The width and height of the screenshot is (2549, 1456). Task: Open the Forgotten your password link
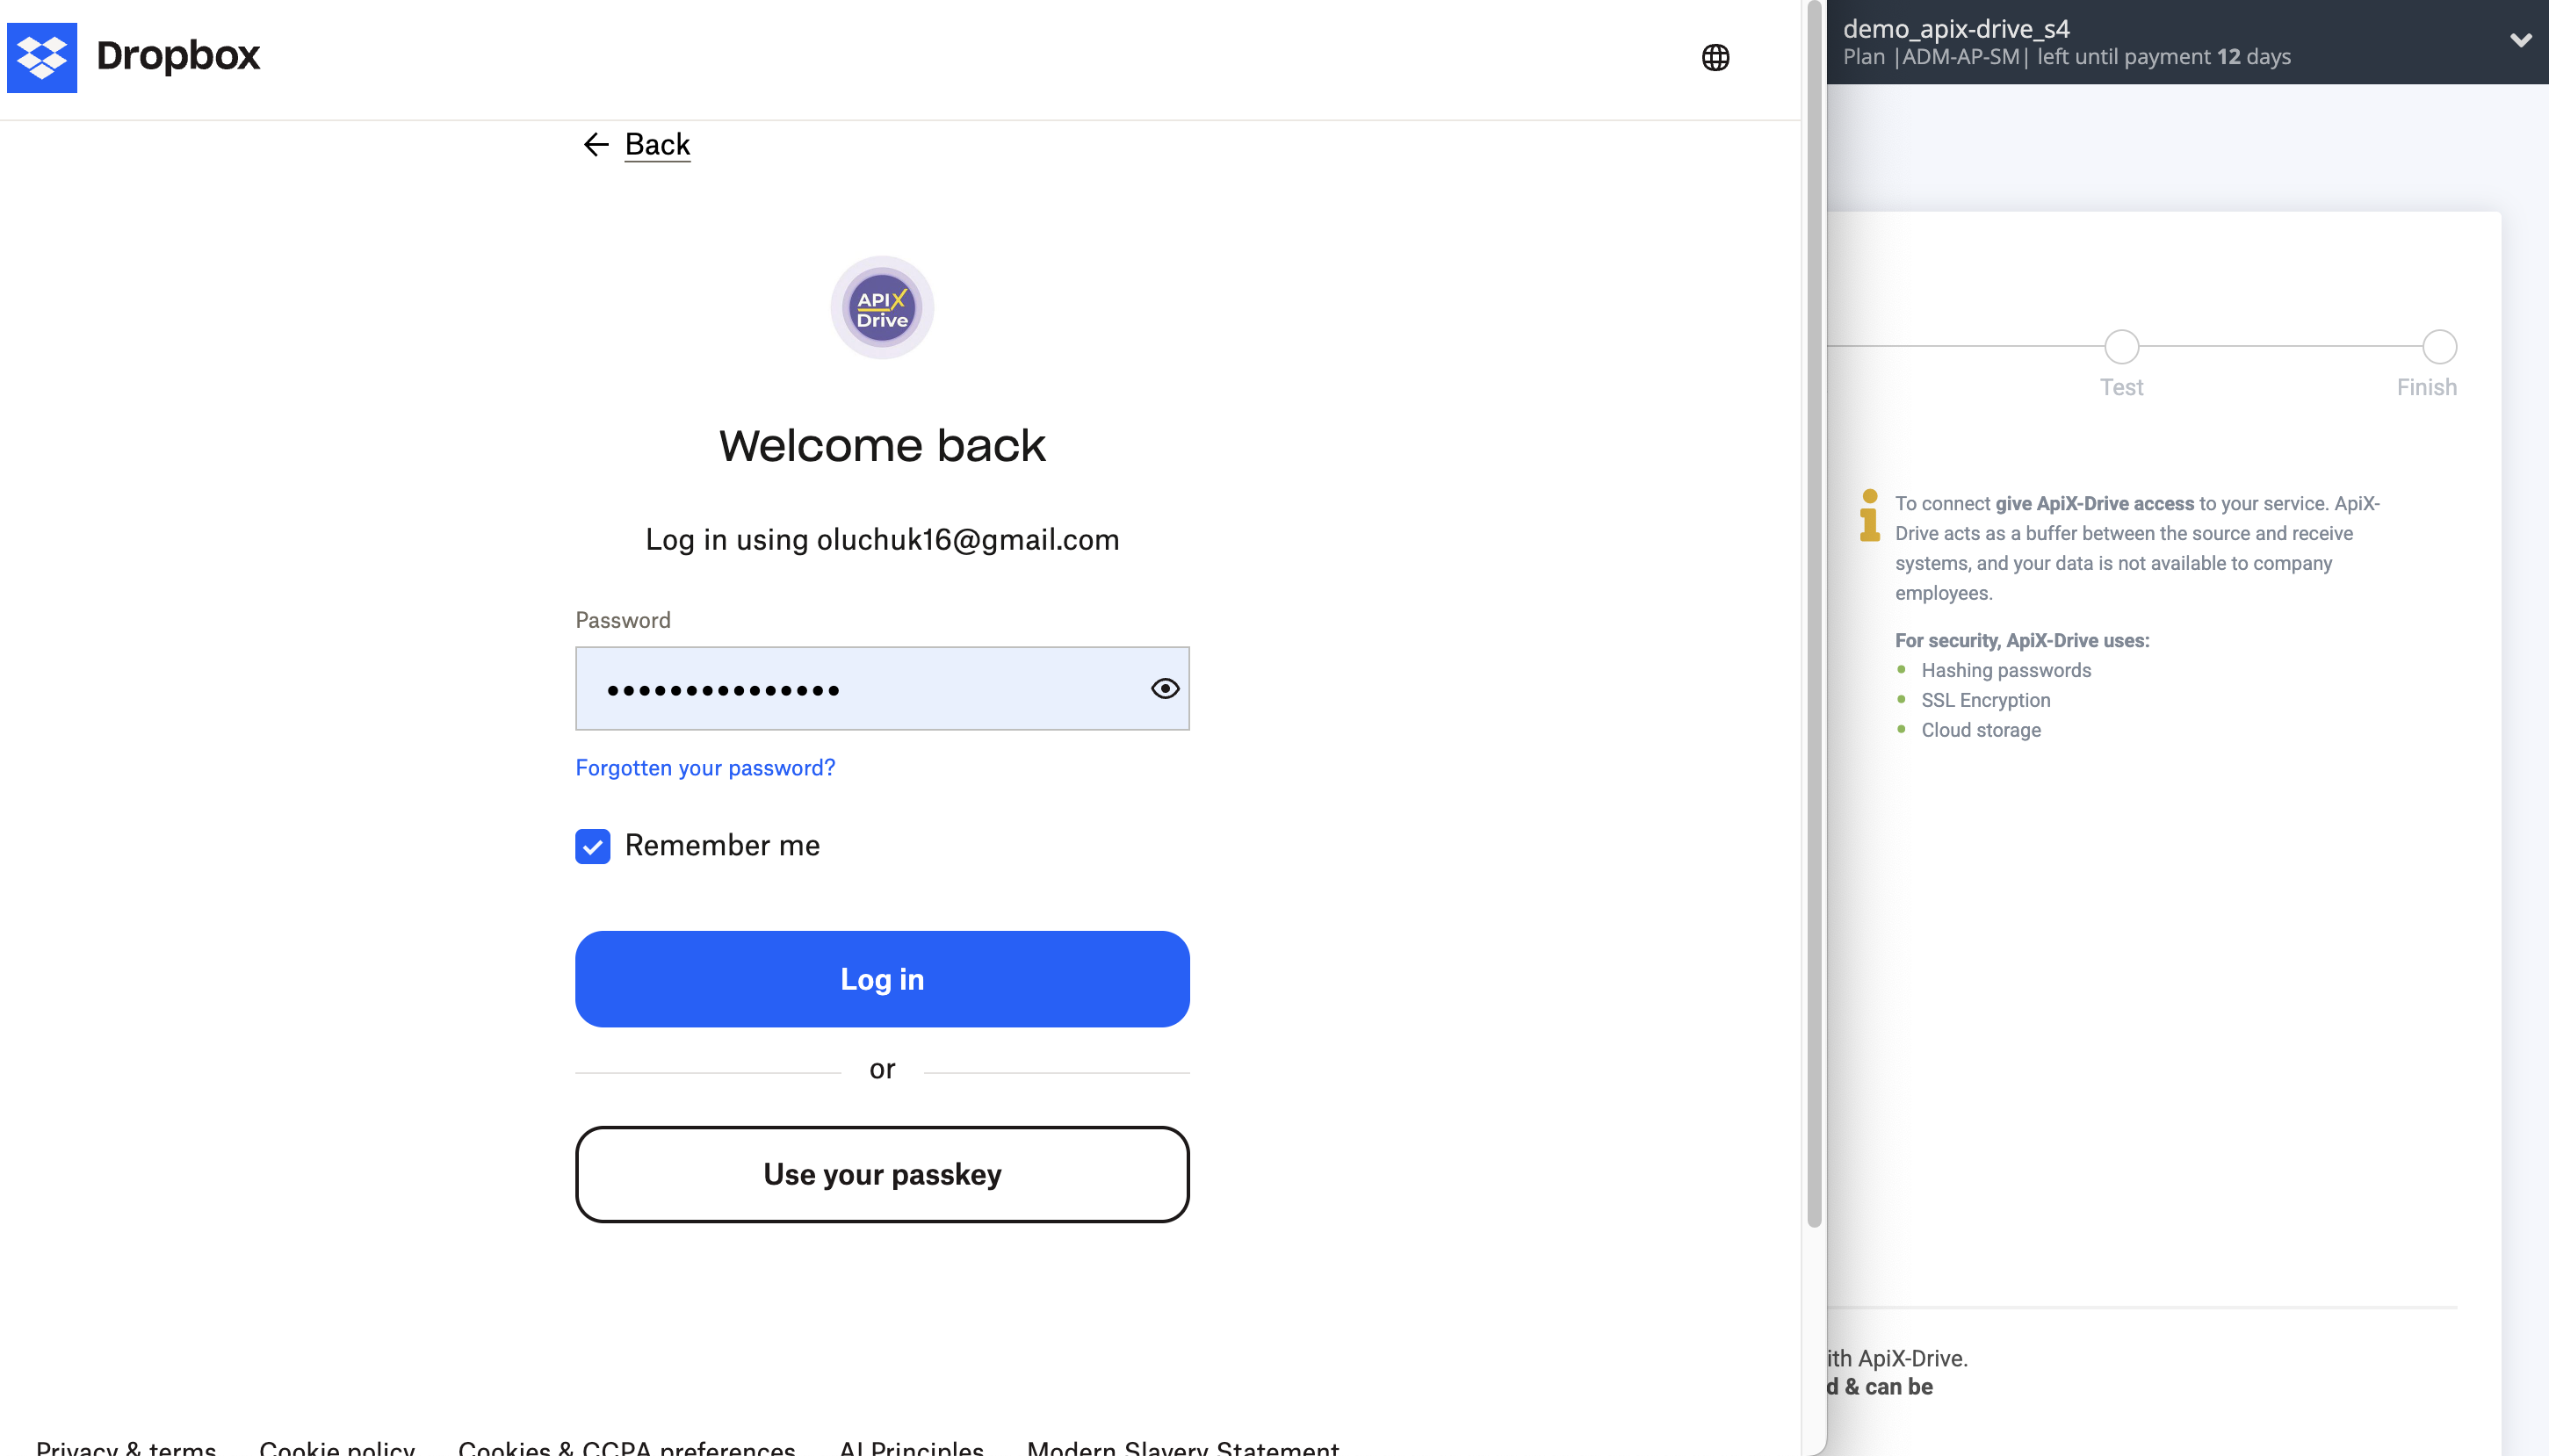[705, 767]
